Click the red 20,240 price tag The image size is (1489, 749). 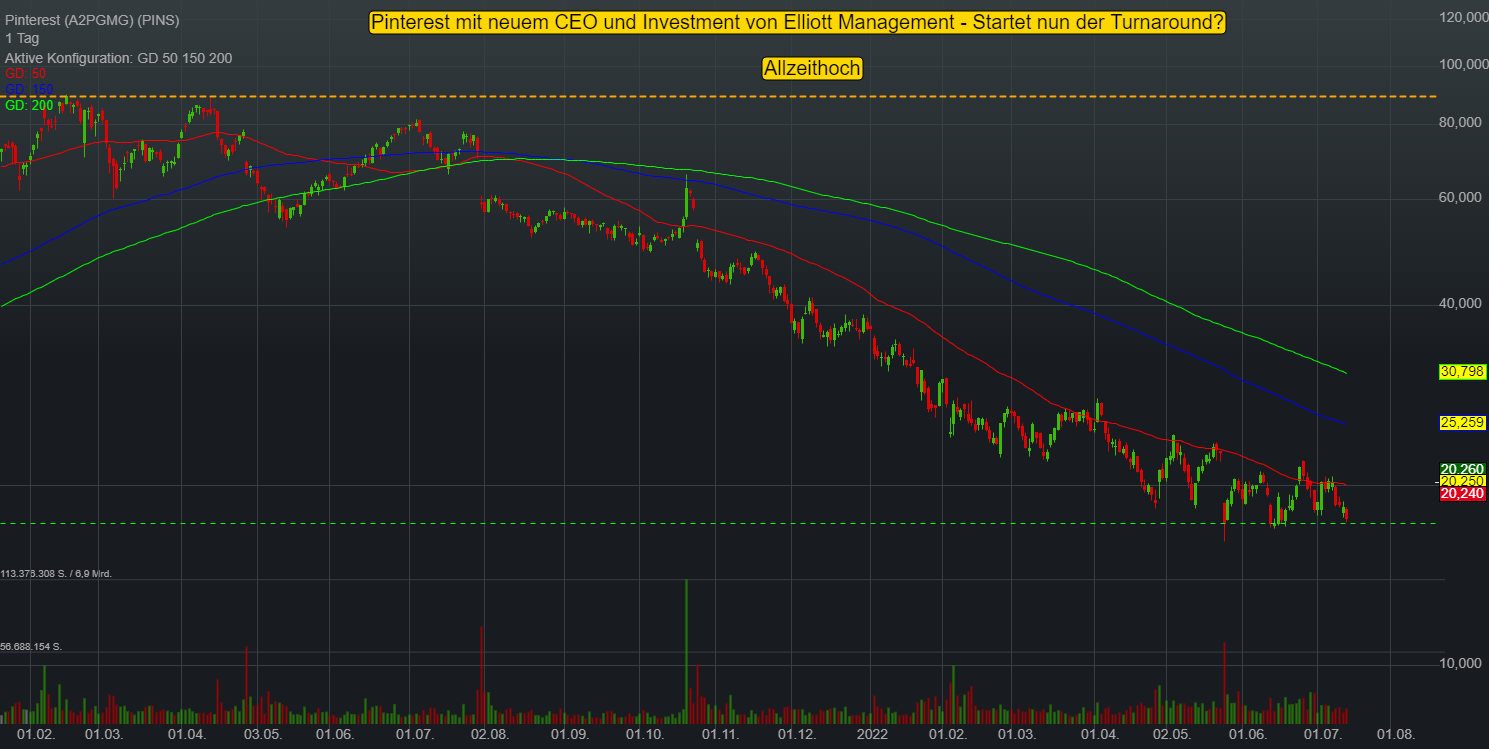tap(1462, 493)
